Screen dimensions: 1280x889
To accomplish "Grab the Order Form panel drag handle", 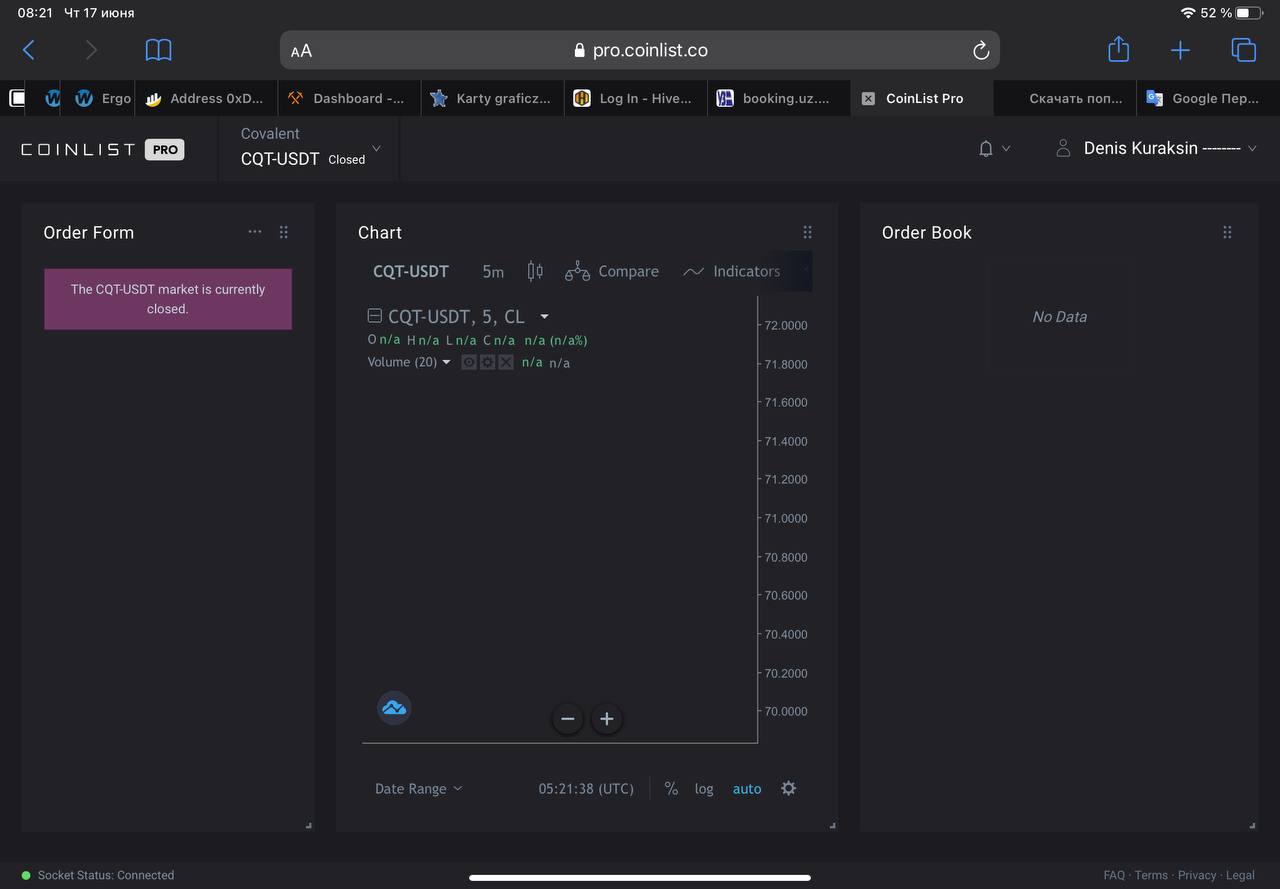I will tap(284, 232).
